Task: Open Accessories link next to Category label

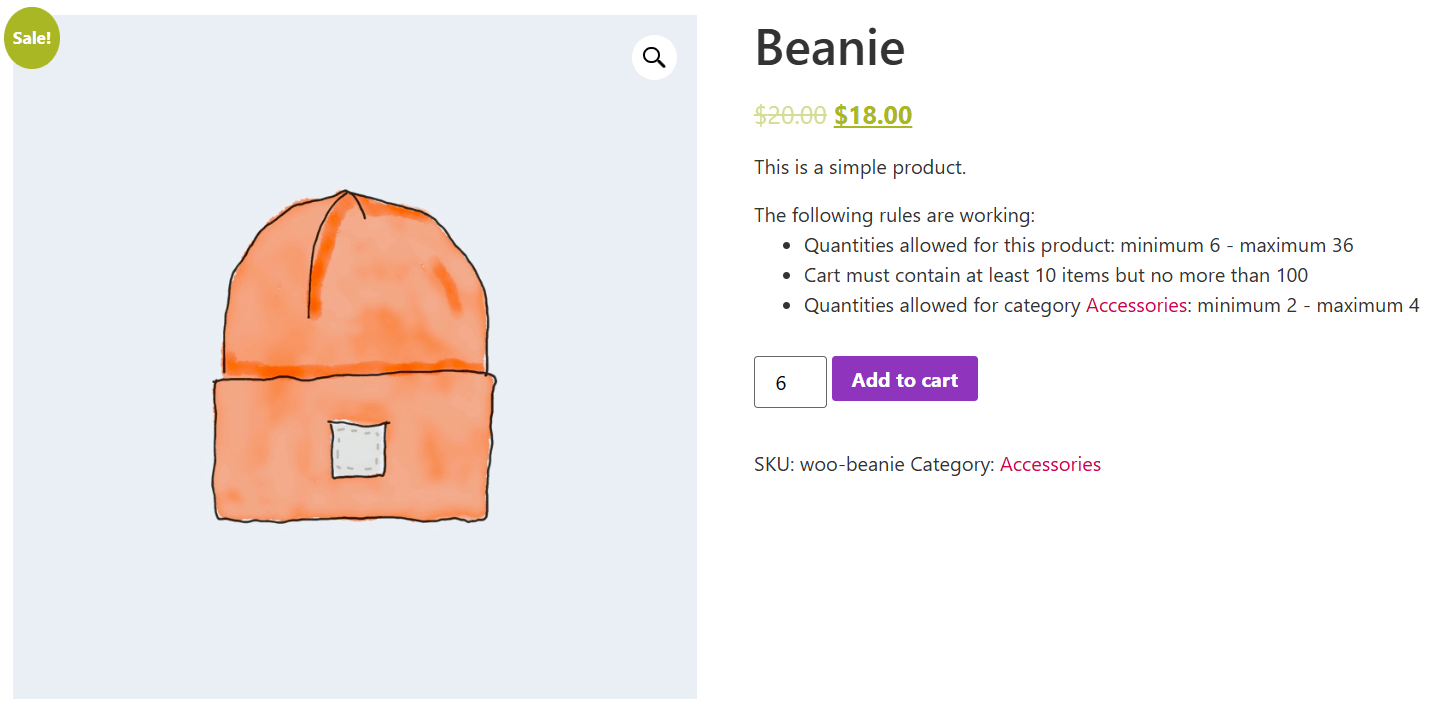Action: (1050, 464)
